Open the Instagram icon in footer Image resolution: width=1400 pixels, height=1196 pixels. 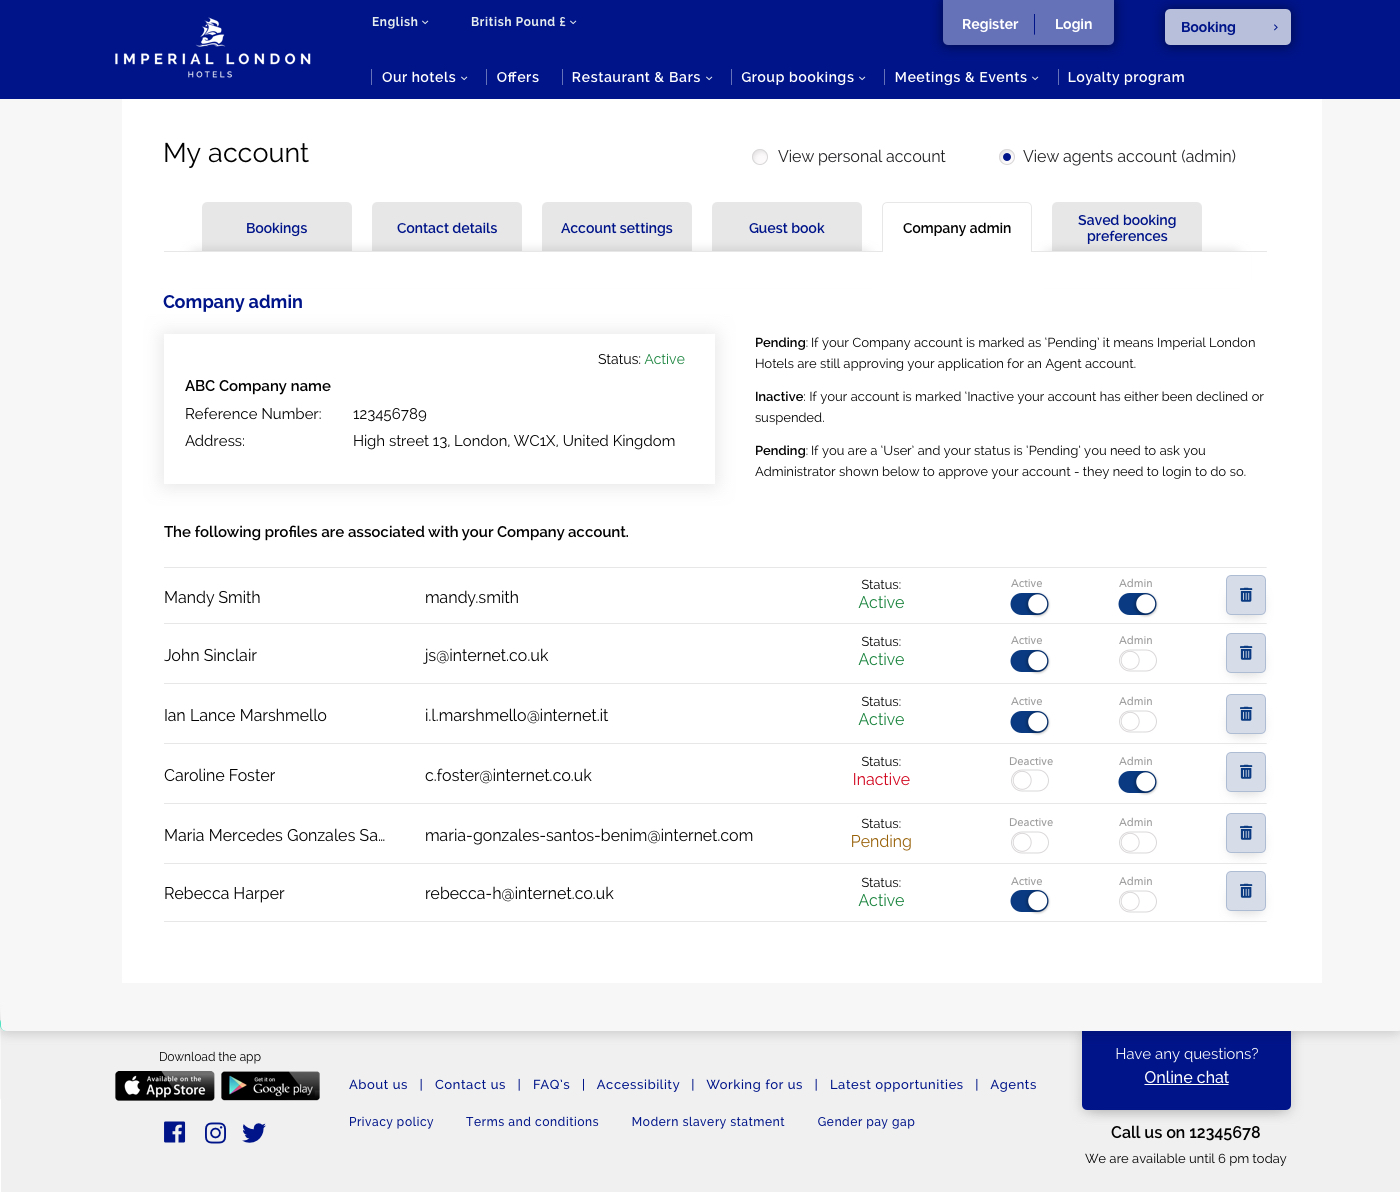tap(215, 1132)
